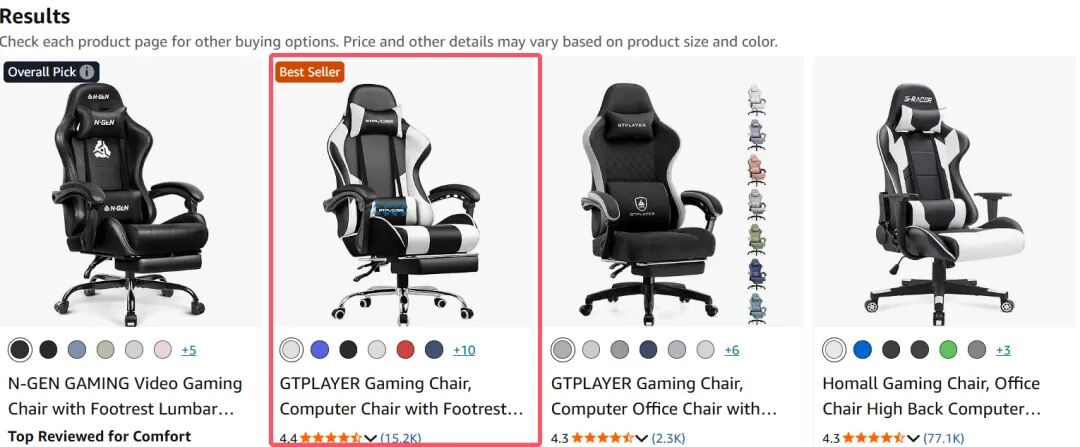
Task: Show +10 more colors for GTPLAYER chair
Action: pos(464,351)
